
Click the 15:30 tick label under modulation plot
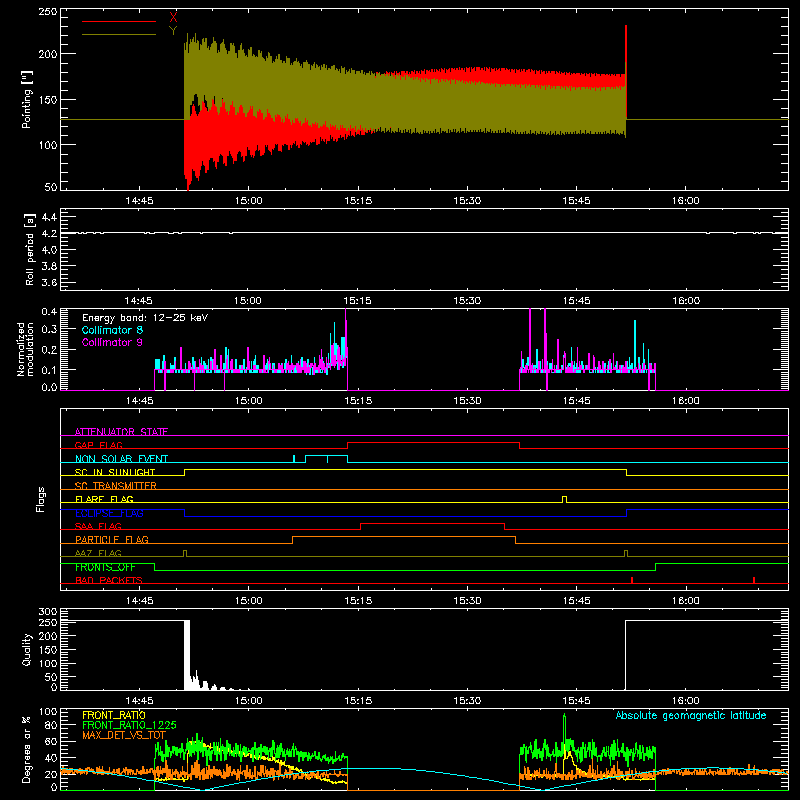tap(467, 401)
